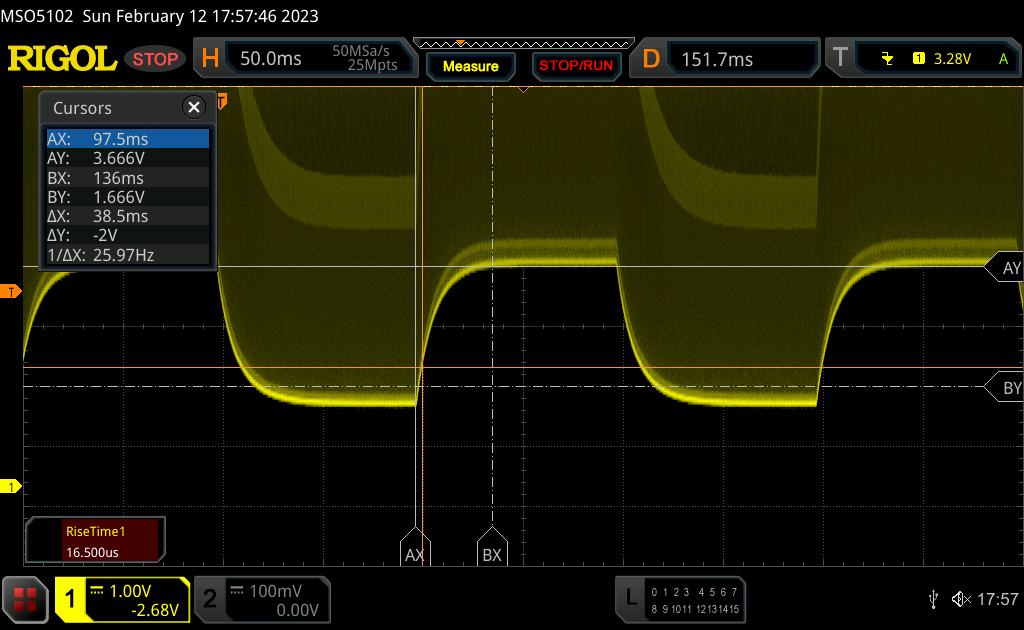The height and width of the screenshot is (630, 1024).
Task: Enable channel 2 (100mV)
Action: pyautogui.click(x=263, y=599)
